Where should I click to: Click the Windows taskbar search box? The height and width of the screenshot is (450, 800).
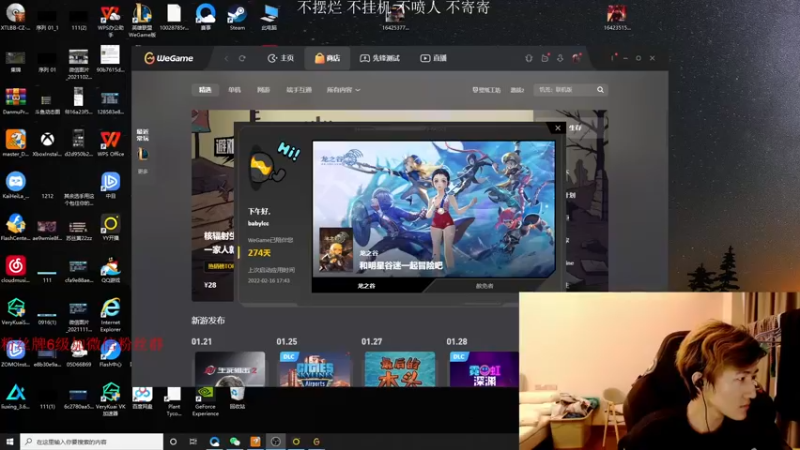tap(92, 441)
